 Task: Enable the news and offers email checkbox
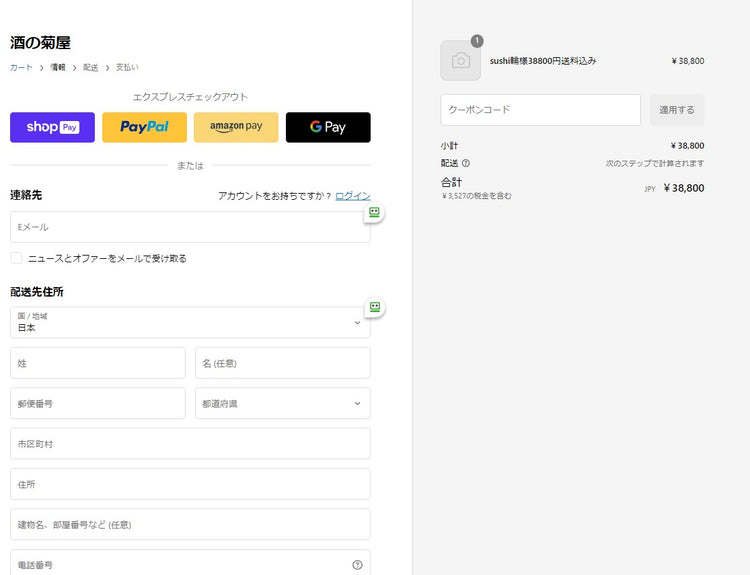coord(17,258)
